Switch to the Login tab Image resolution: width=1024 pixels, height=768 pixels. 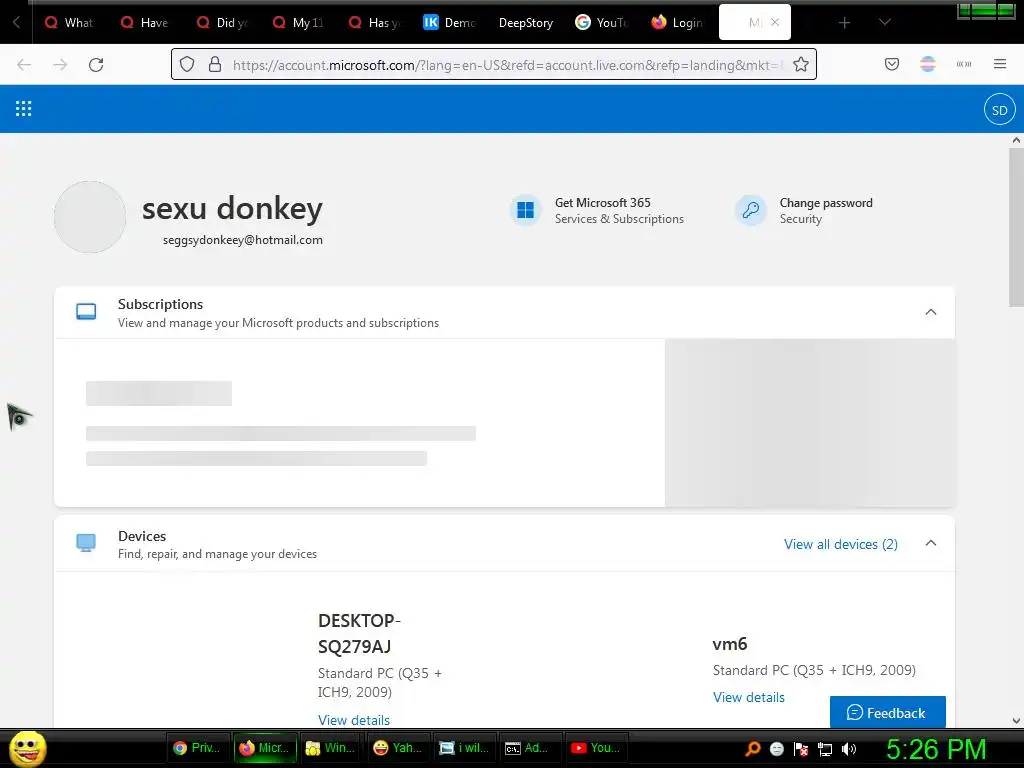(678, 23)
